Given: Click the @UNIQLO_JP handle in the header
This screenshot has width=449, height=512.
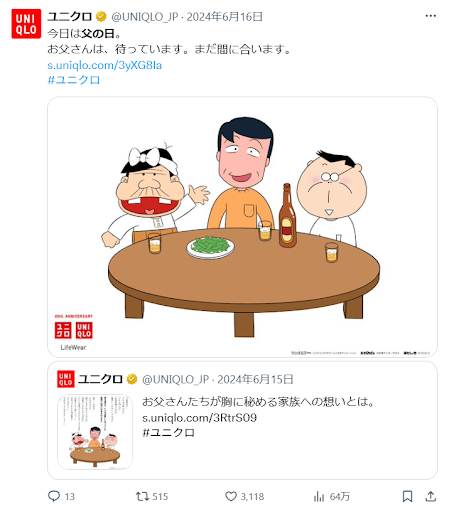Looking at the screenshot, I should tap(145, 16).
